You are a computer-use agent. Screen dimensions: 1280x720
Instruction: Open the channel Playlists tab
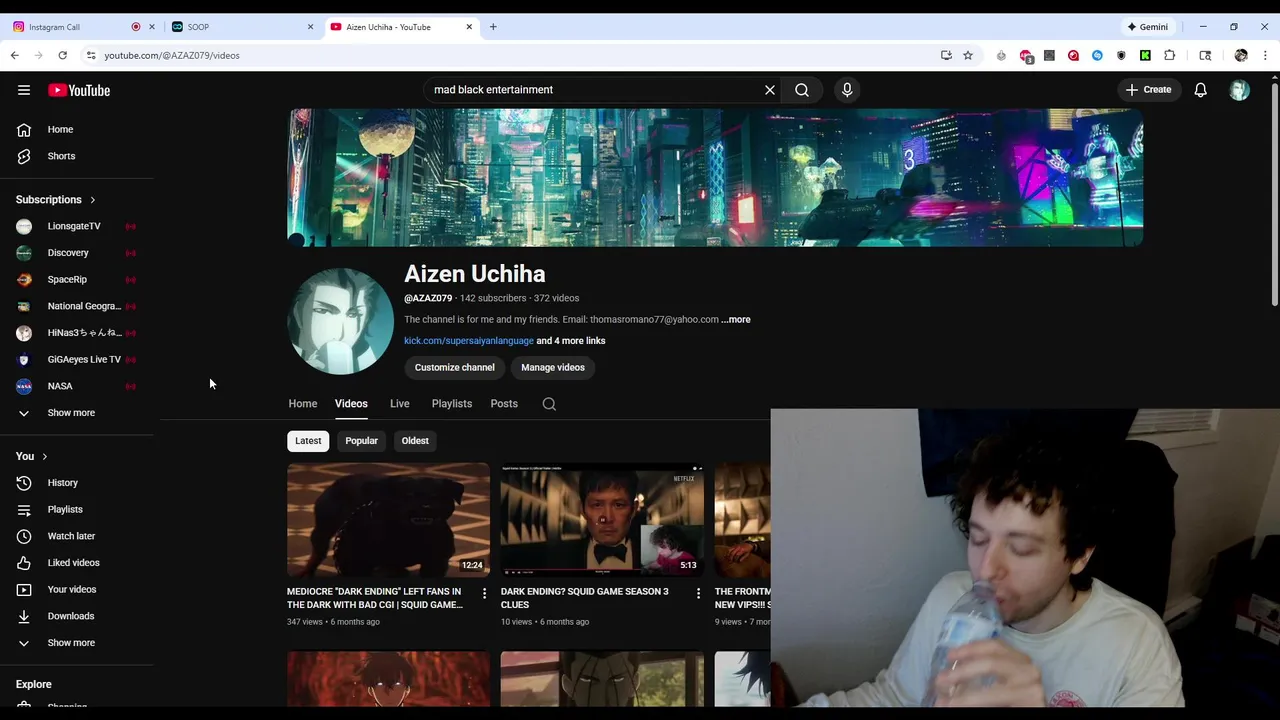click(452, 404)
